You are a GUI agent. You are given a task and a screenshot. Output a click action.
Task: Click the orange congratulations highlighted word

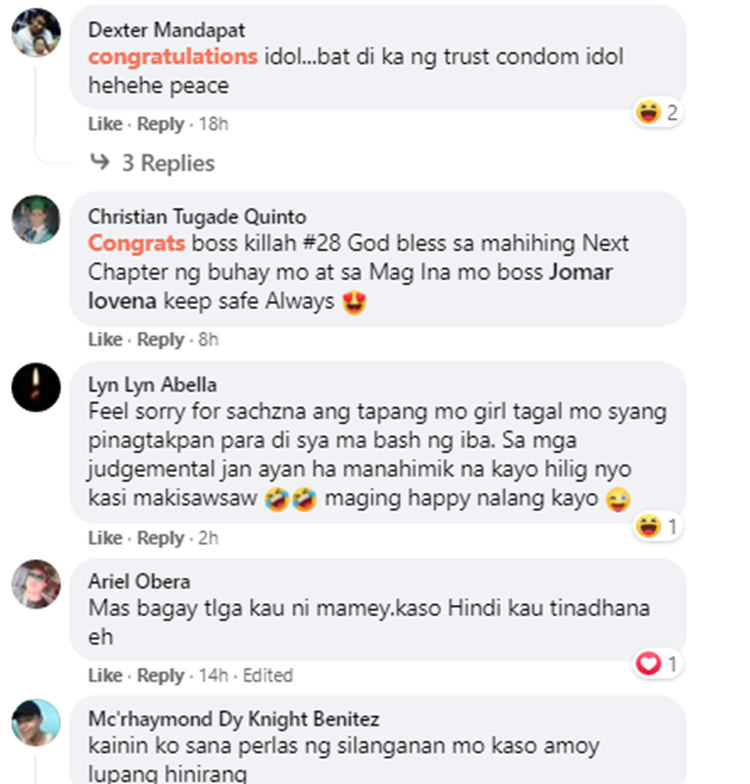pos(172,57)
